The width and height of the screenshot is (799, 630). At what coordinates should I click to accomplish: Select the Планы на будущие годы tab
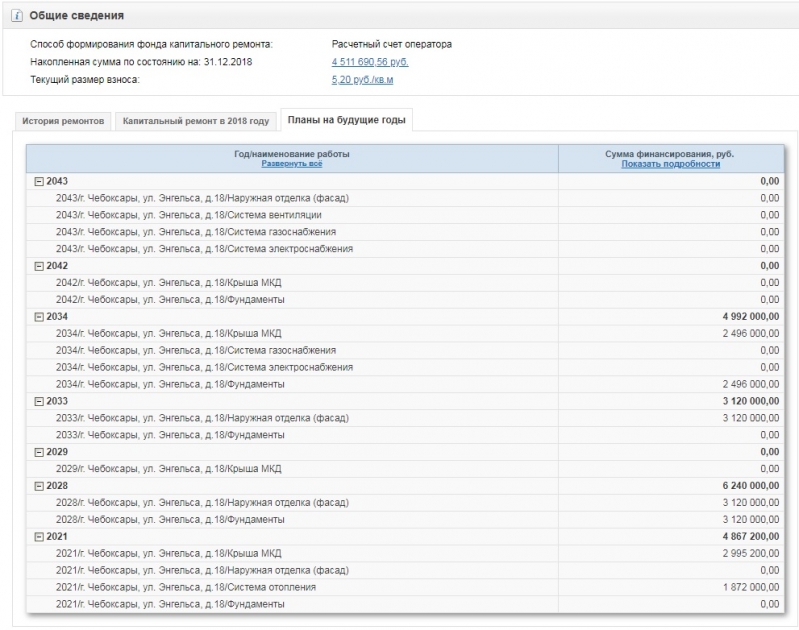(x=346, y=120)
